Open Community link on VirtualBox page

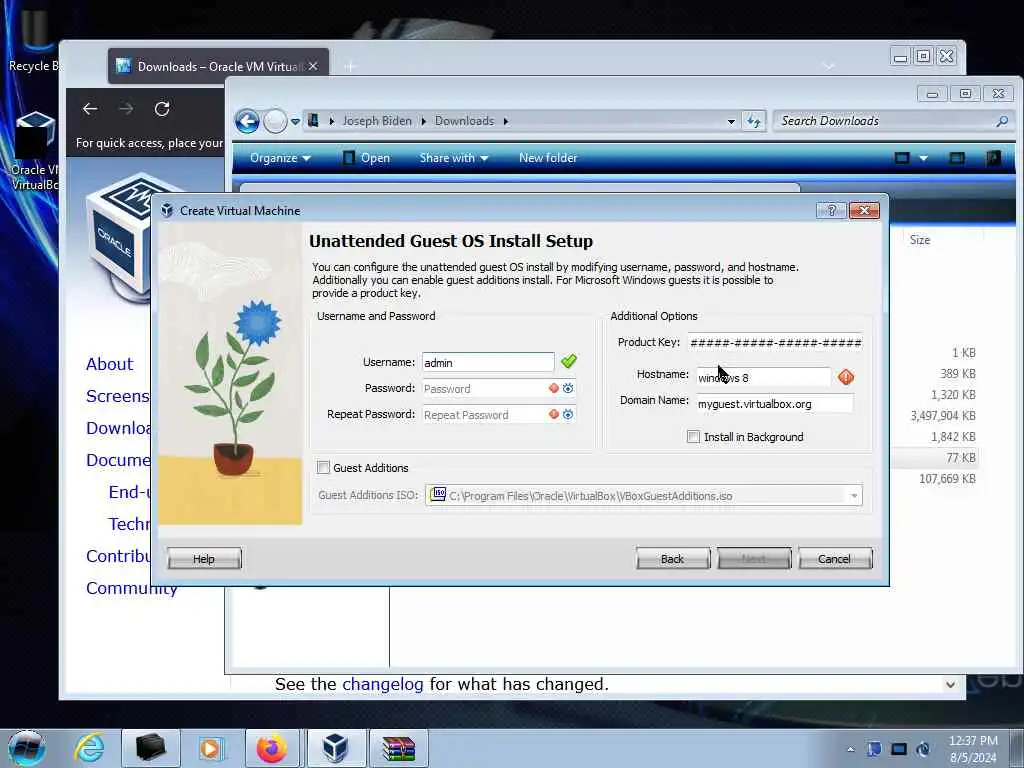coord(131,588)
